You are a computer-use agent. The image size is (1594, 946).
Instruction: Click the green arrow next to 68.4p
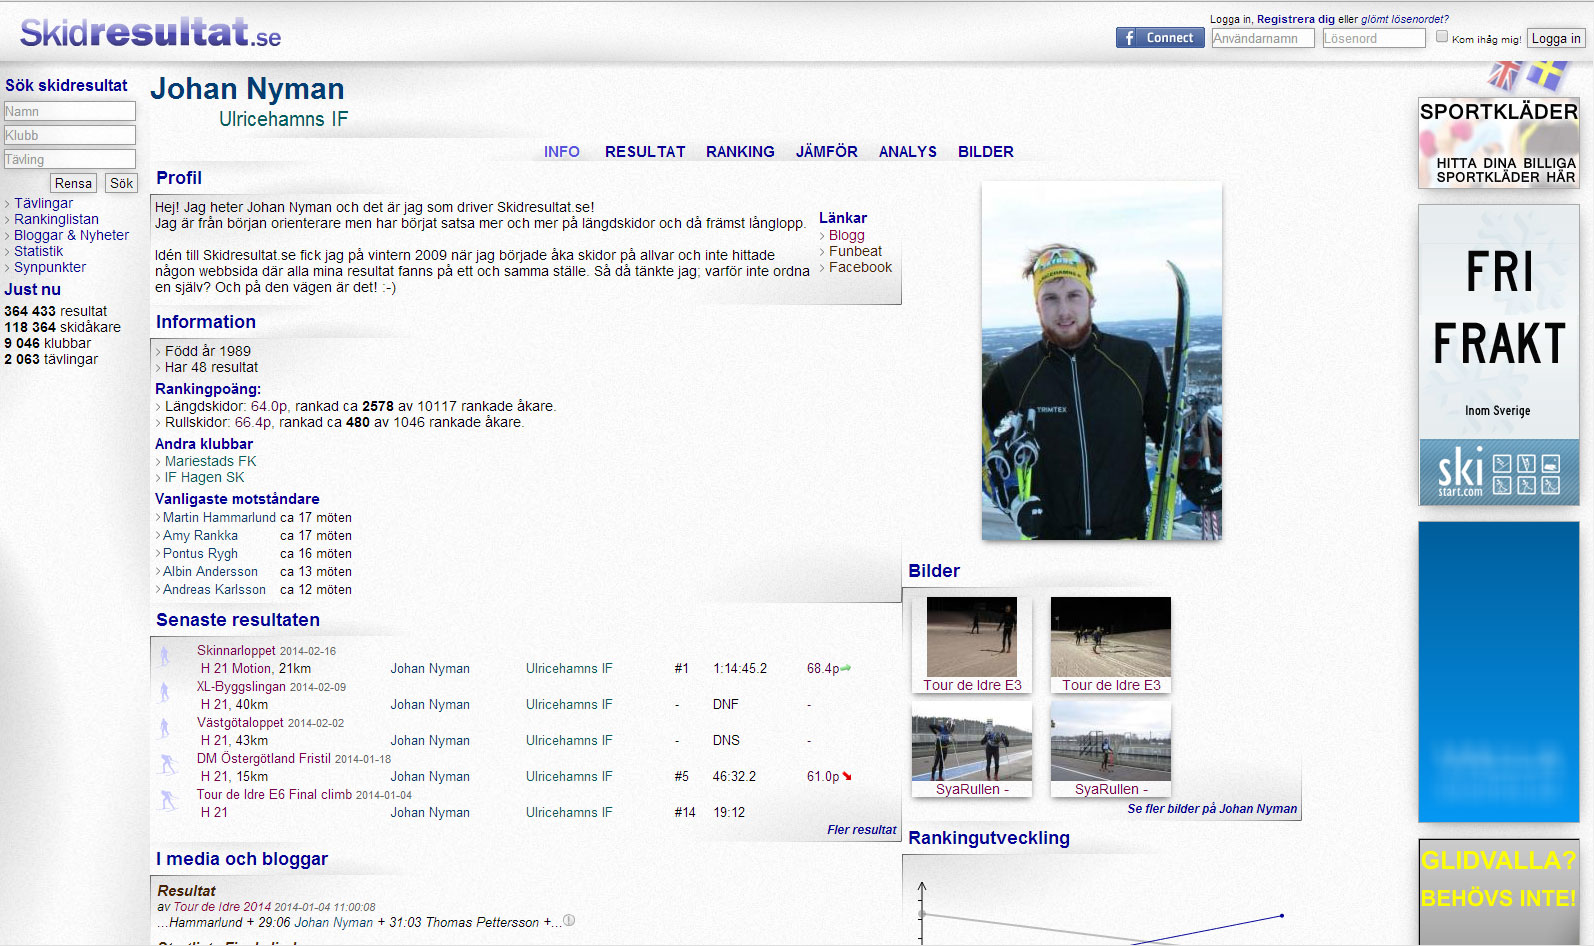coord(846,668)
